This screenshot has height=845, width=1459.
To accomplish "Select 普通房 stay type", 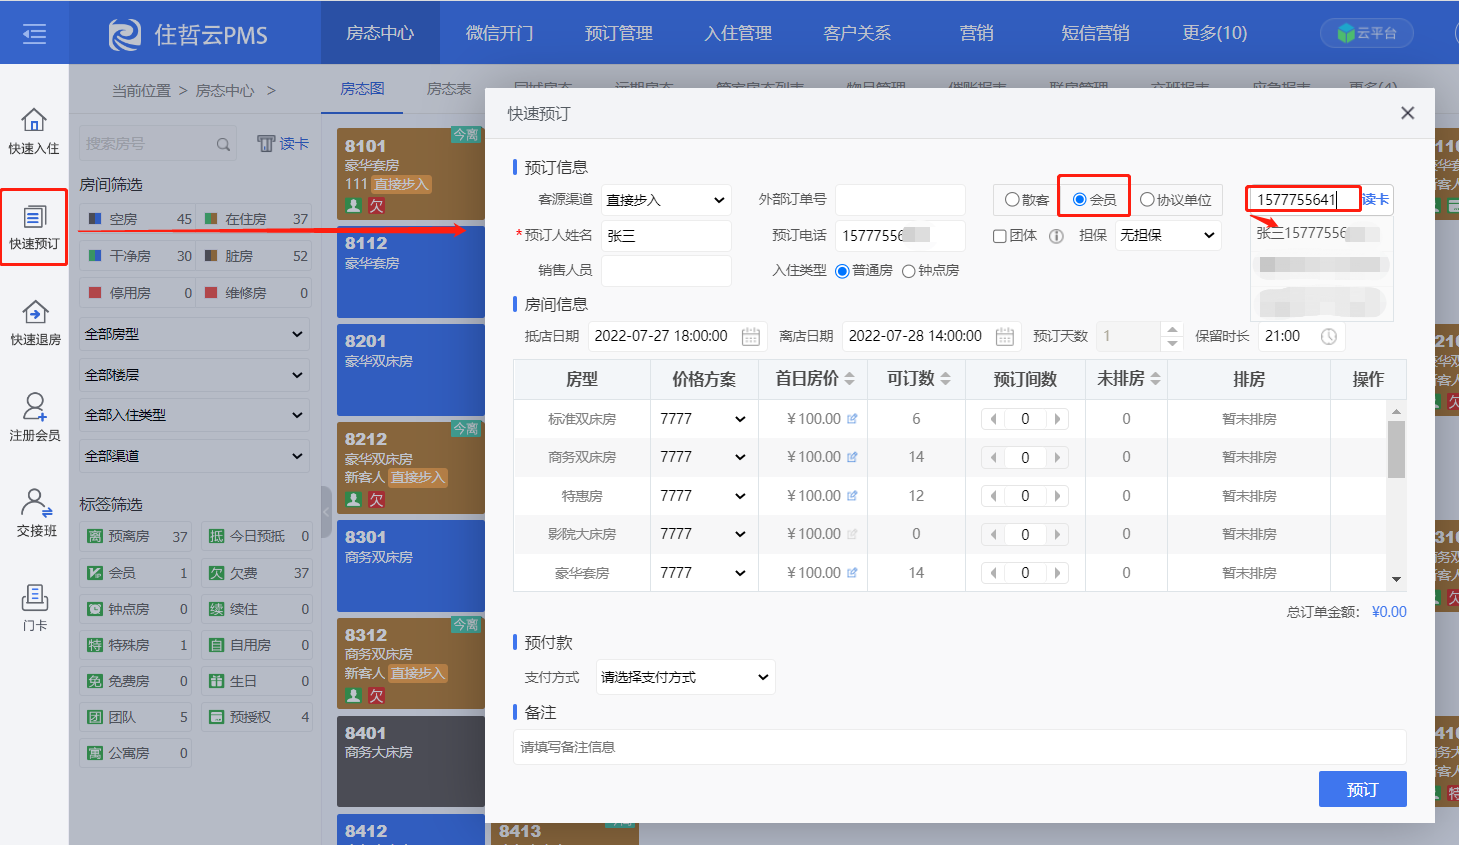I will click(842, 271).
